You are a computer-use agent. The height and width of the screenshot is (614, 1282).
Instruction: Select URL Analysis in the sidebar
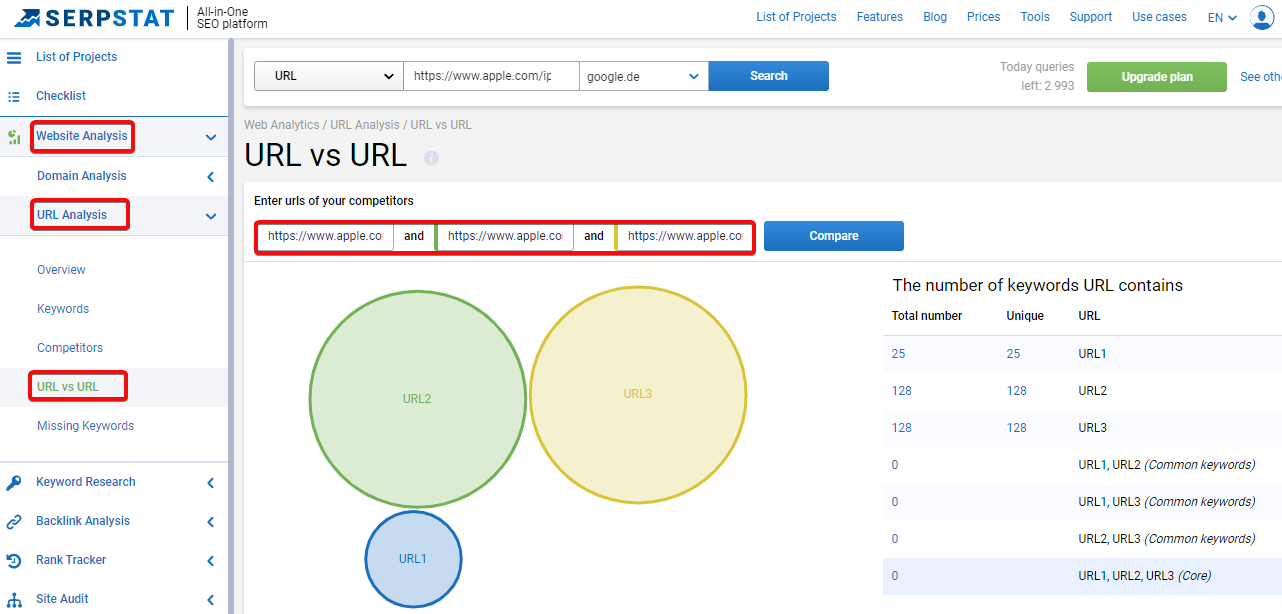[x=72, y=215]
